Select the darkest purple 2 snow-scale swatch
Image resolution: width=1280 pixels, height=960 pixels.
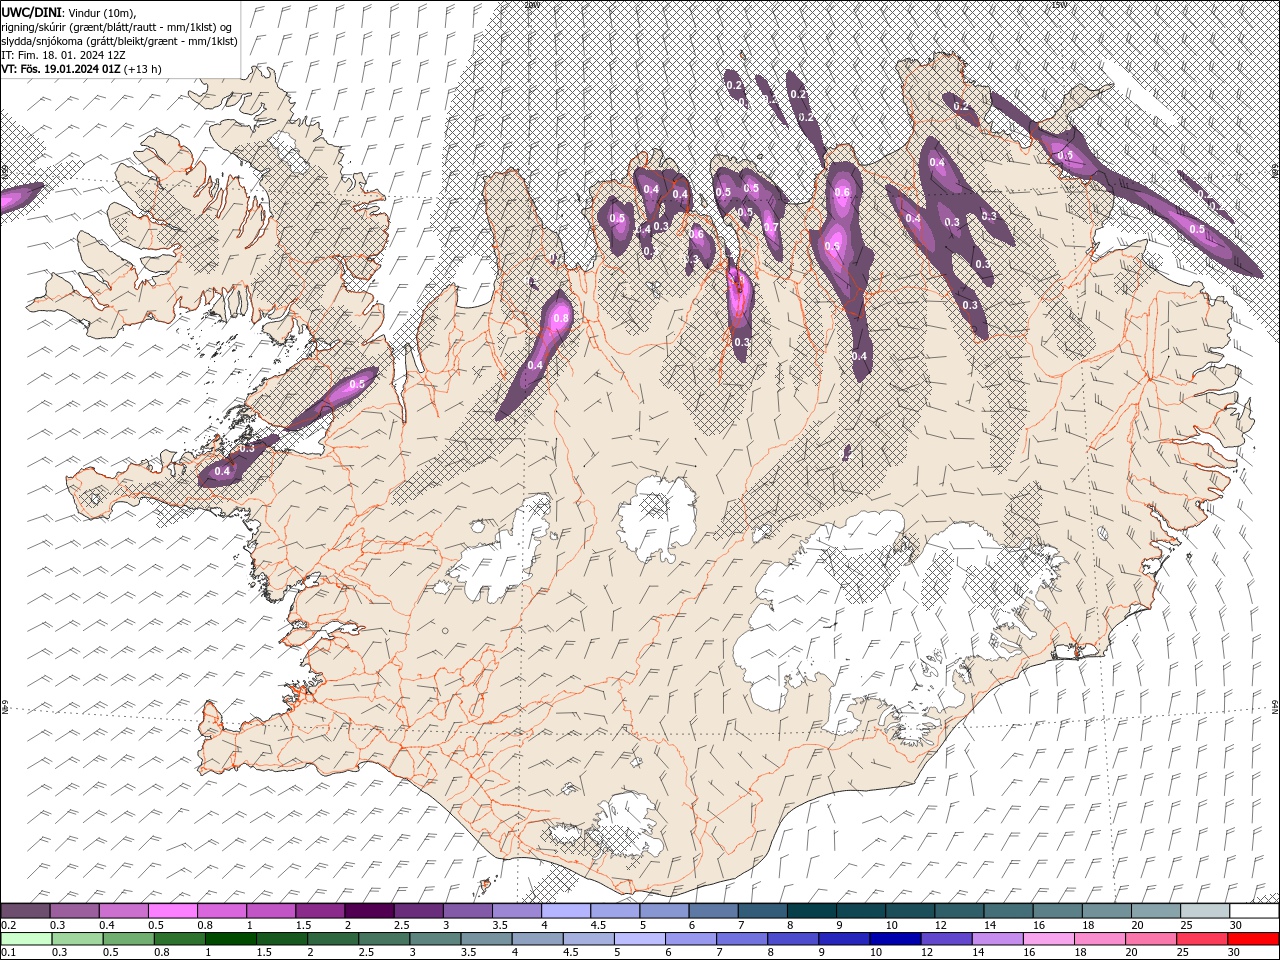click(x=369, y=911)
